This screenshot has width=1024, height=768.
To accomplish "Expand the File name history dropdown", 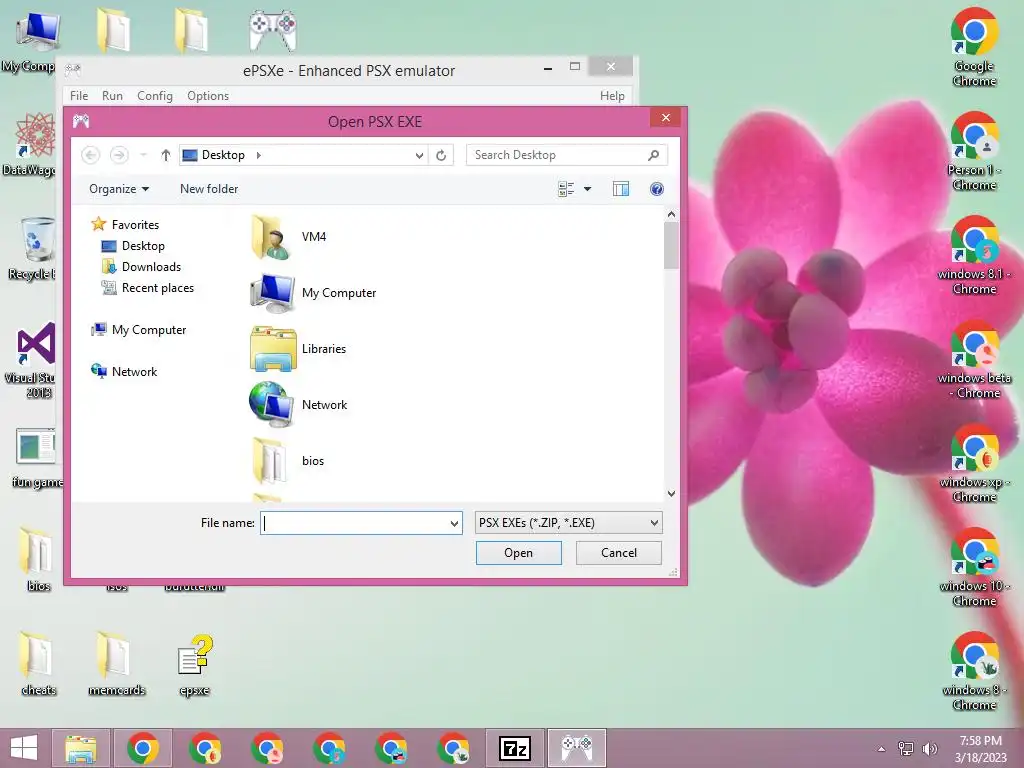I will click(454, 523).
